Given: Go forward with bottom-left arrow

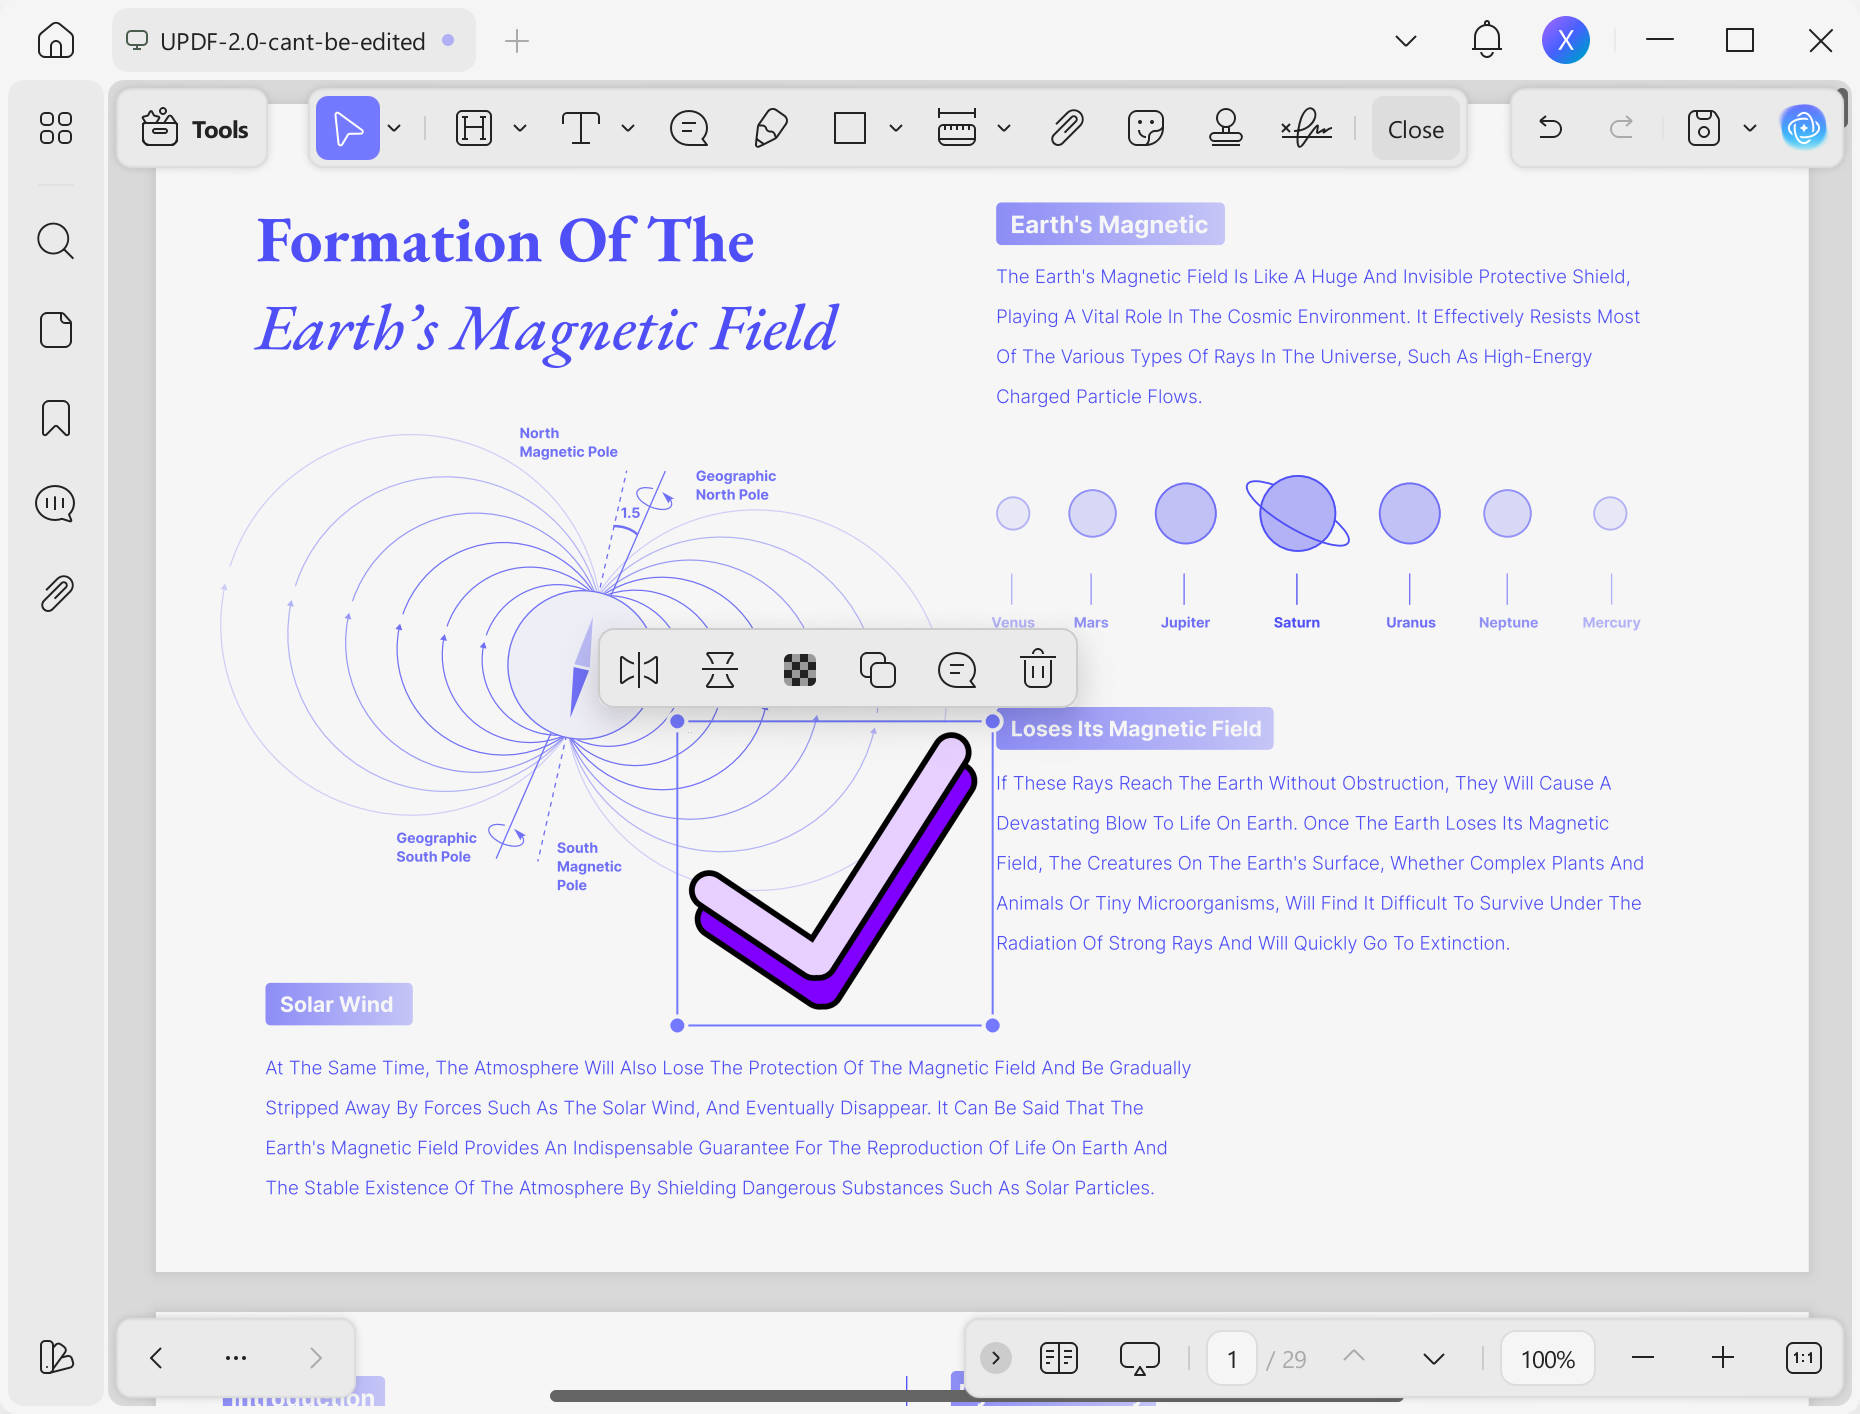Looking at the screenshot, I should point(316,1357).
